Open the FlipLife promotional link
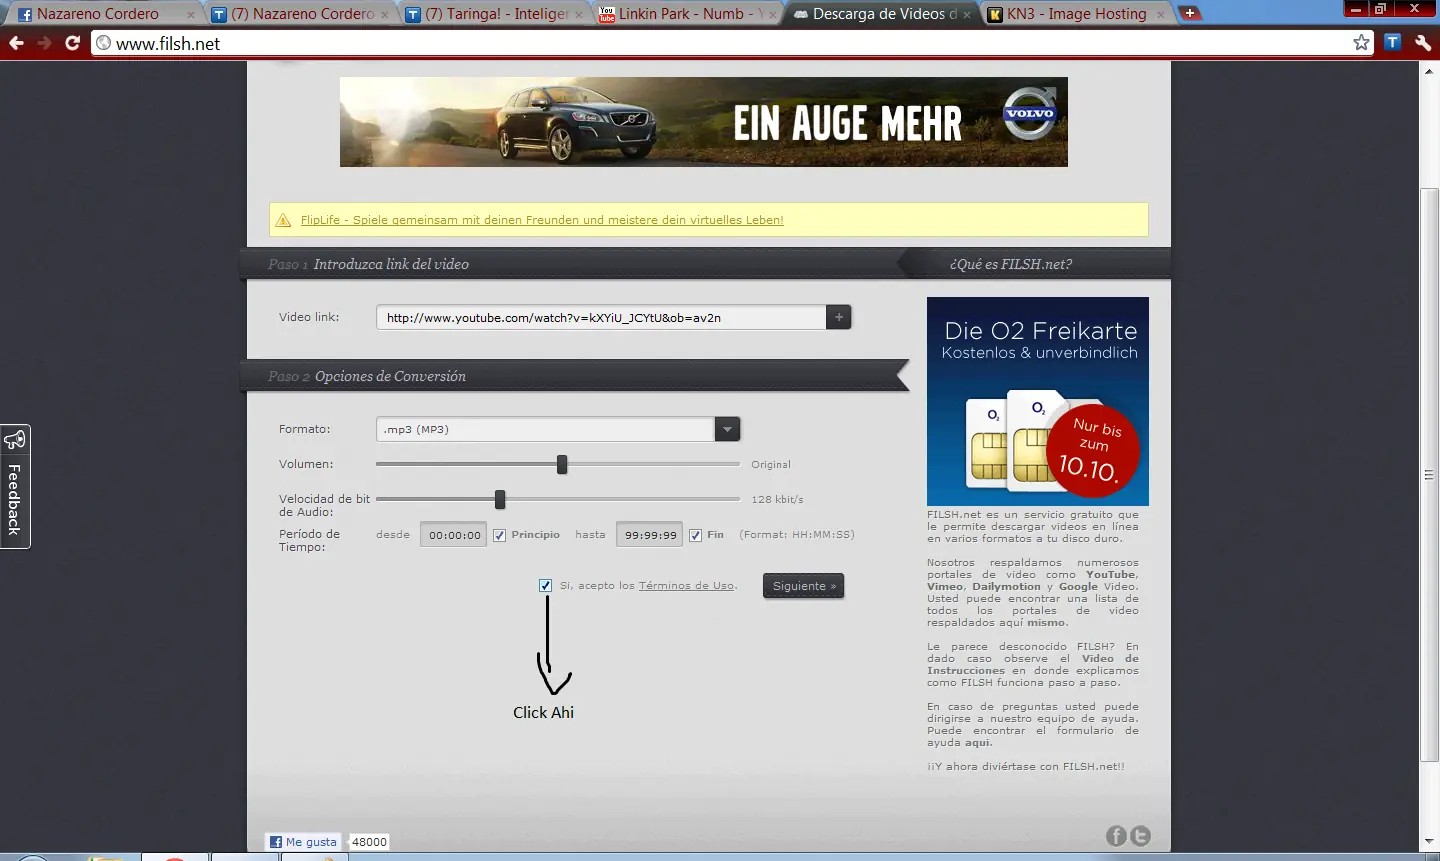 tap(542, 220)
